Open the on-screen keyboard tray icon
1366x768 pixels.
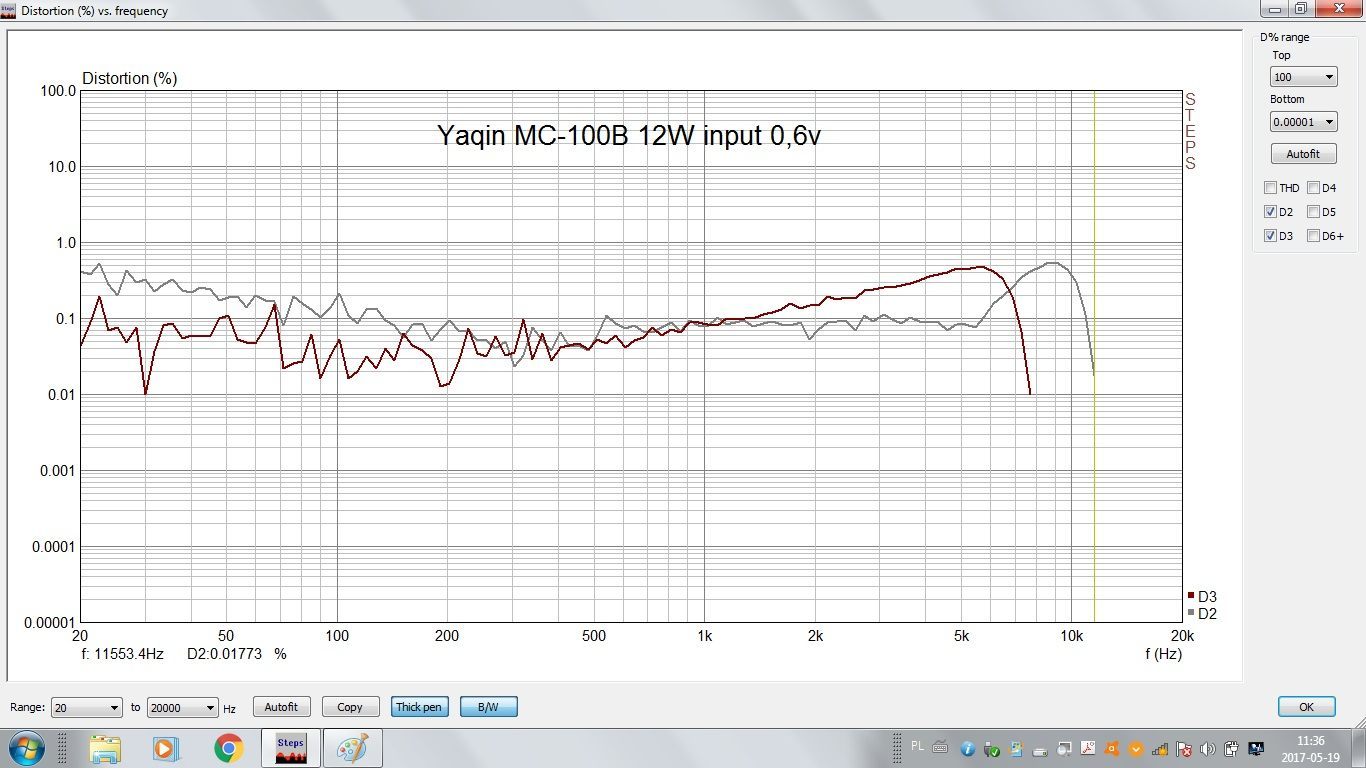pos(940,747)
